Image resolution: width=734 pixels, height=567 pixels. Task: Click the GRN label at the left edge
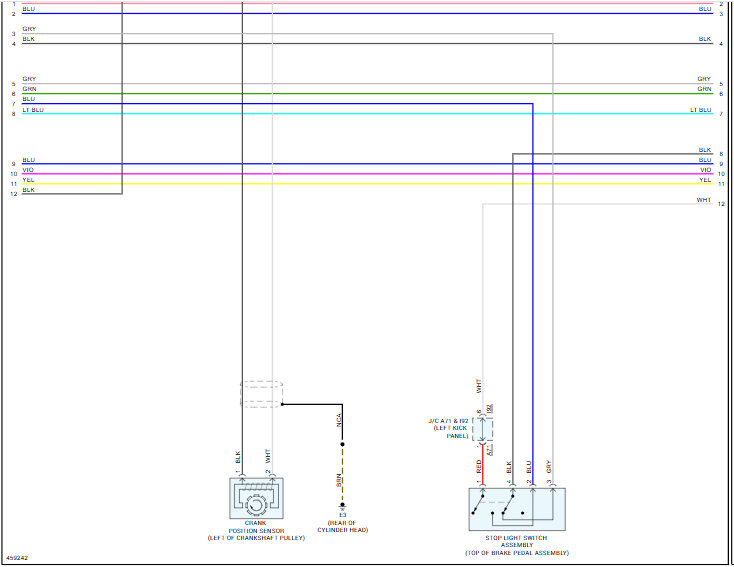[29, 89]
